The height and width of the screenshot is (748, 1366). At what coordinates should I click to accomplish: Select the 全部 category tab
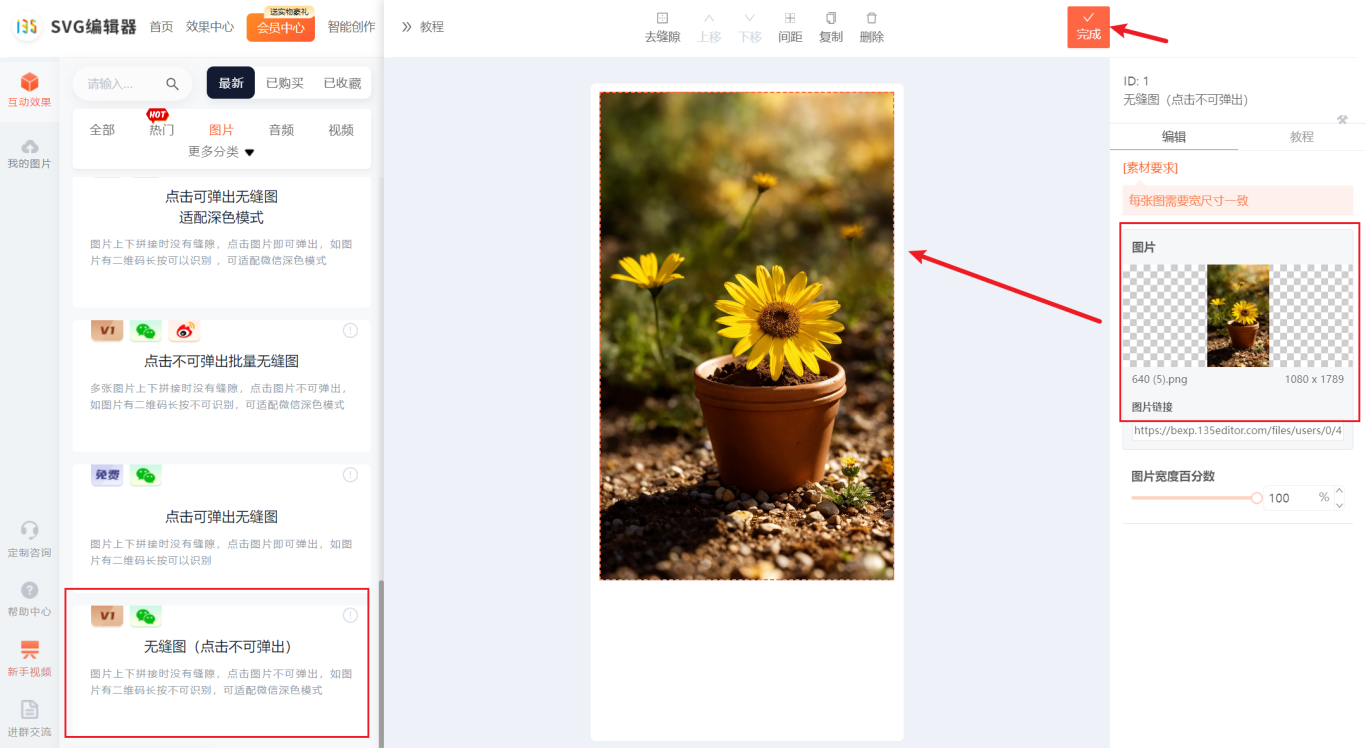coord(102,130)
